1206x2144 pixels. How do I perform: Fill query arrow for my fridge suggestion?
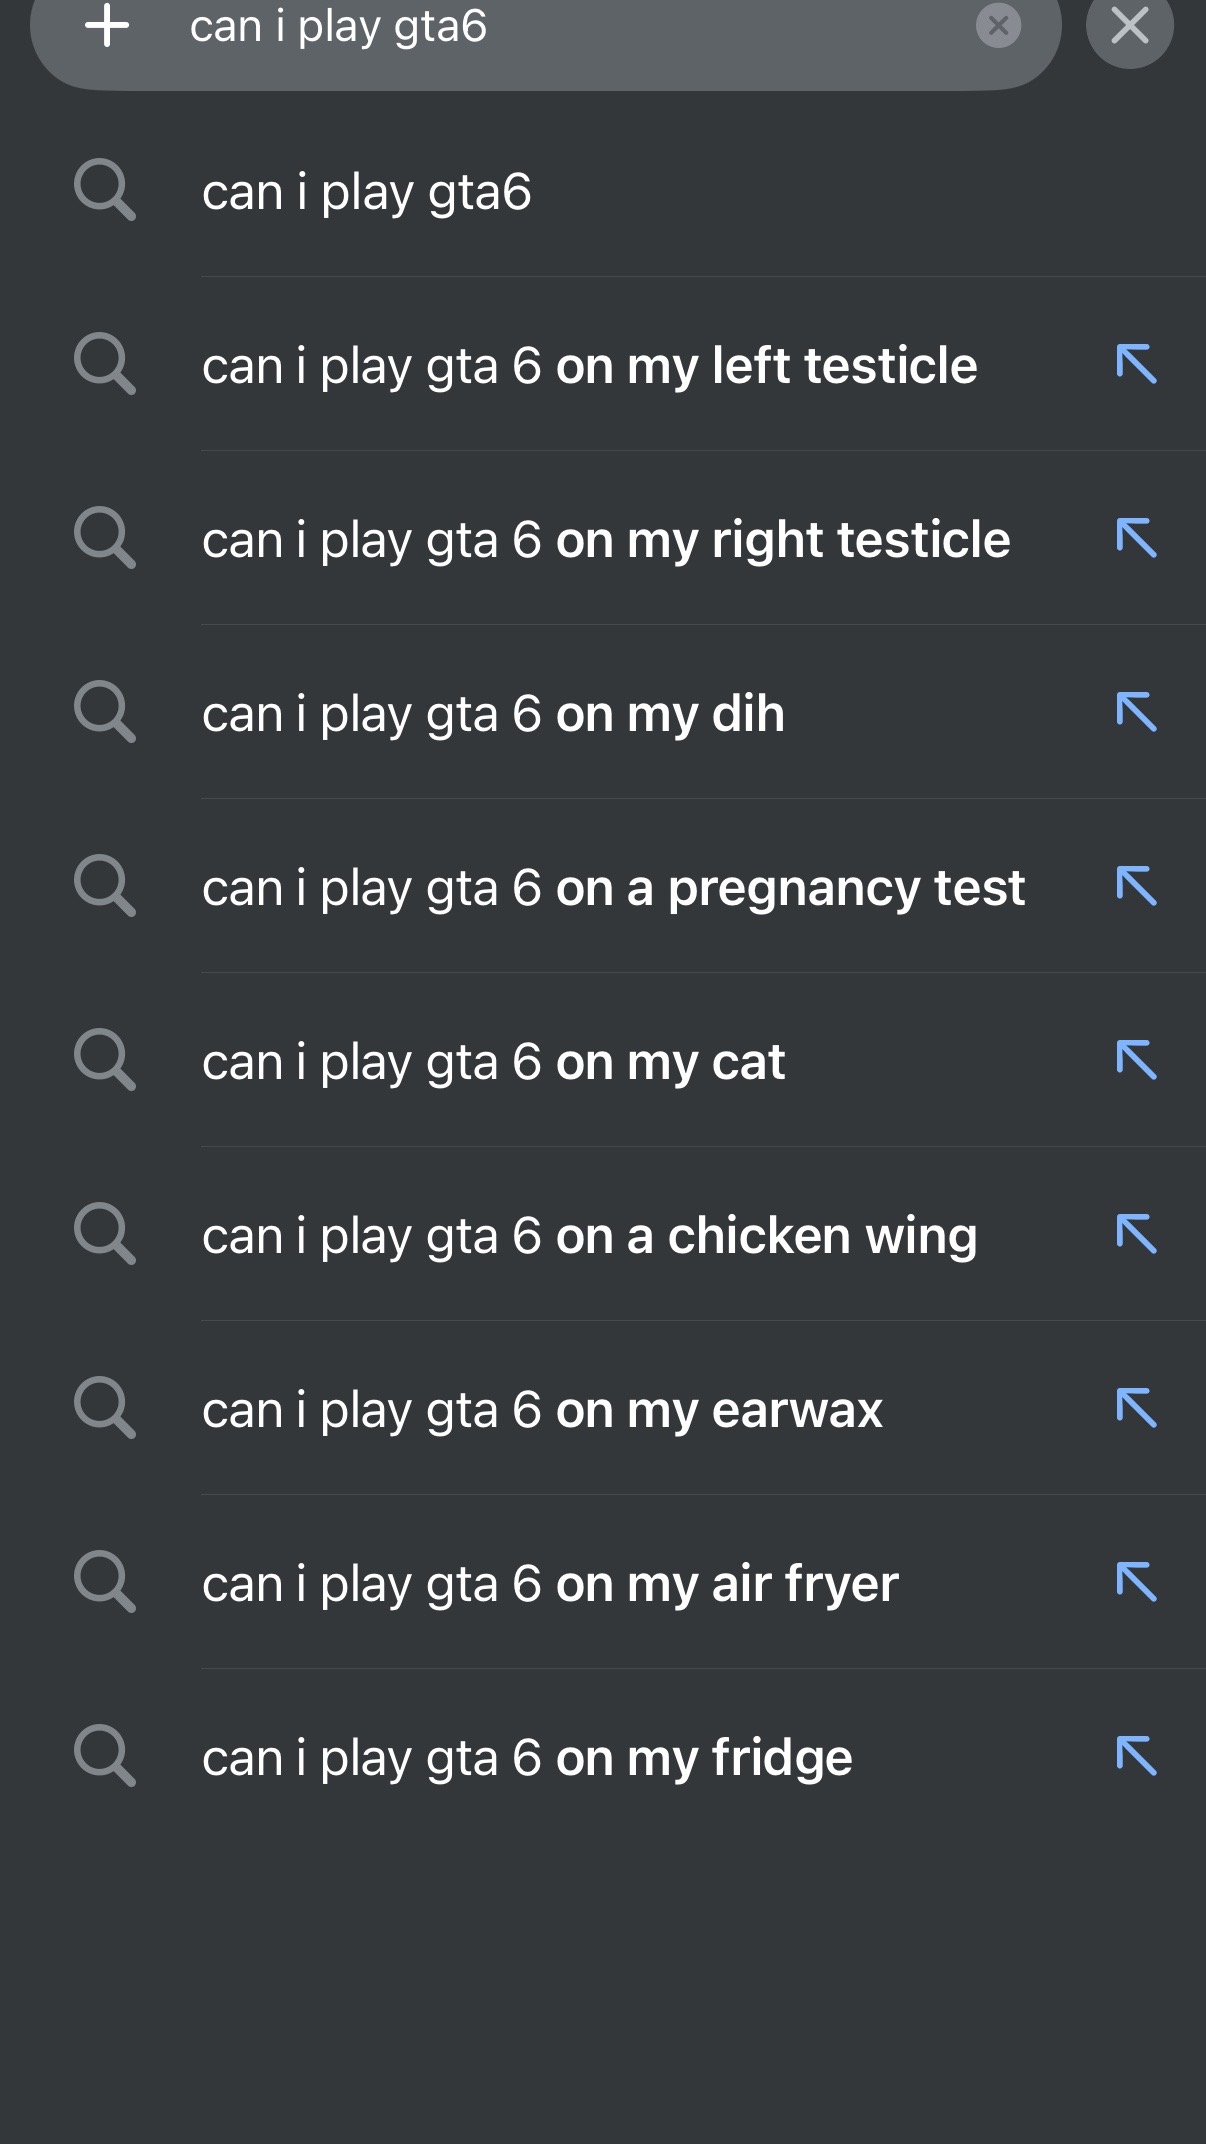coord(1137,1756)
